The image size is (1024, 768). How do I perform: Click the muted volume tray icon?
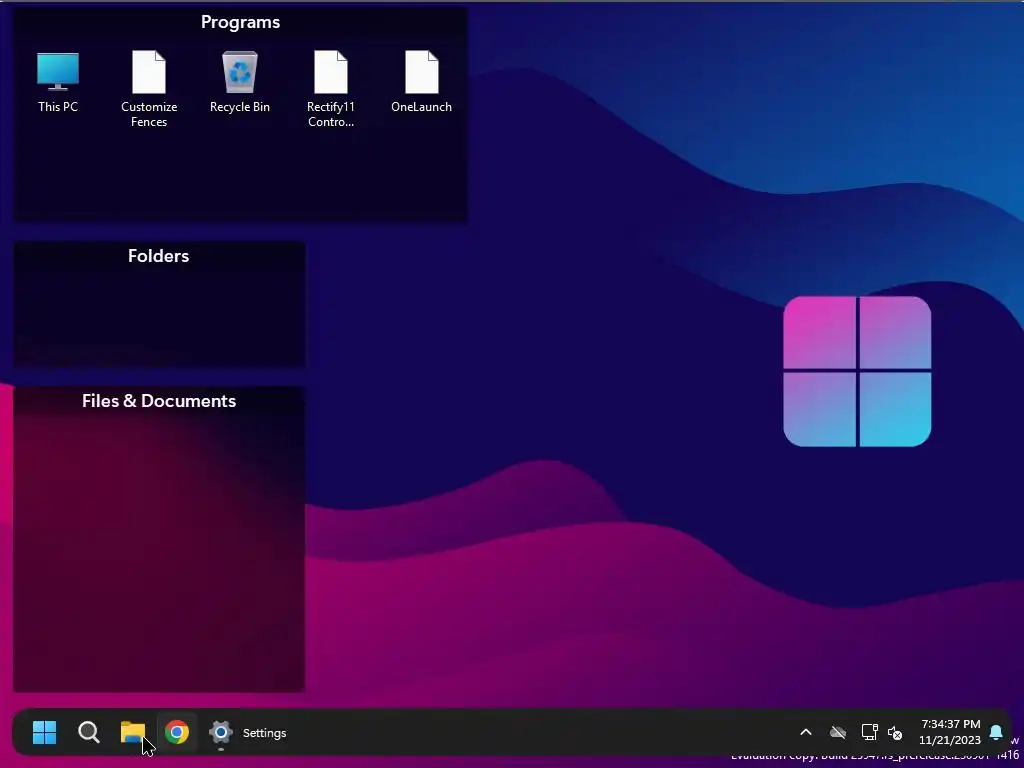click(x=895, y=733)
